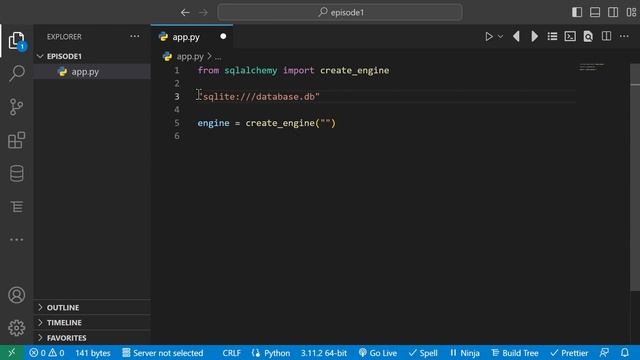Click the breadcrumb ellipsis after app.py
Screen dimensions: 640x360
click(x=218, y=56)
